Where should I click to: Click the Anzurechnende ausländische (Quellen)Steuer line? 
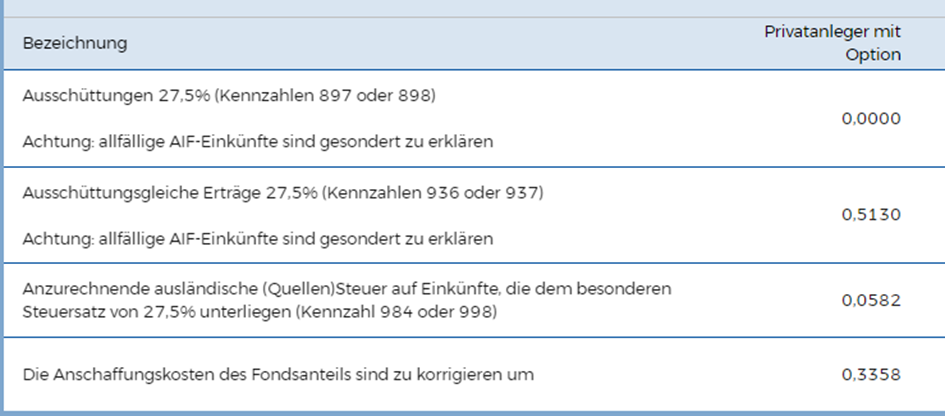(346, 288)
